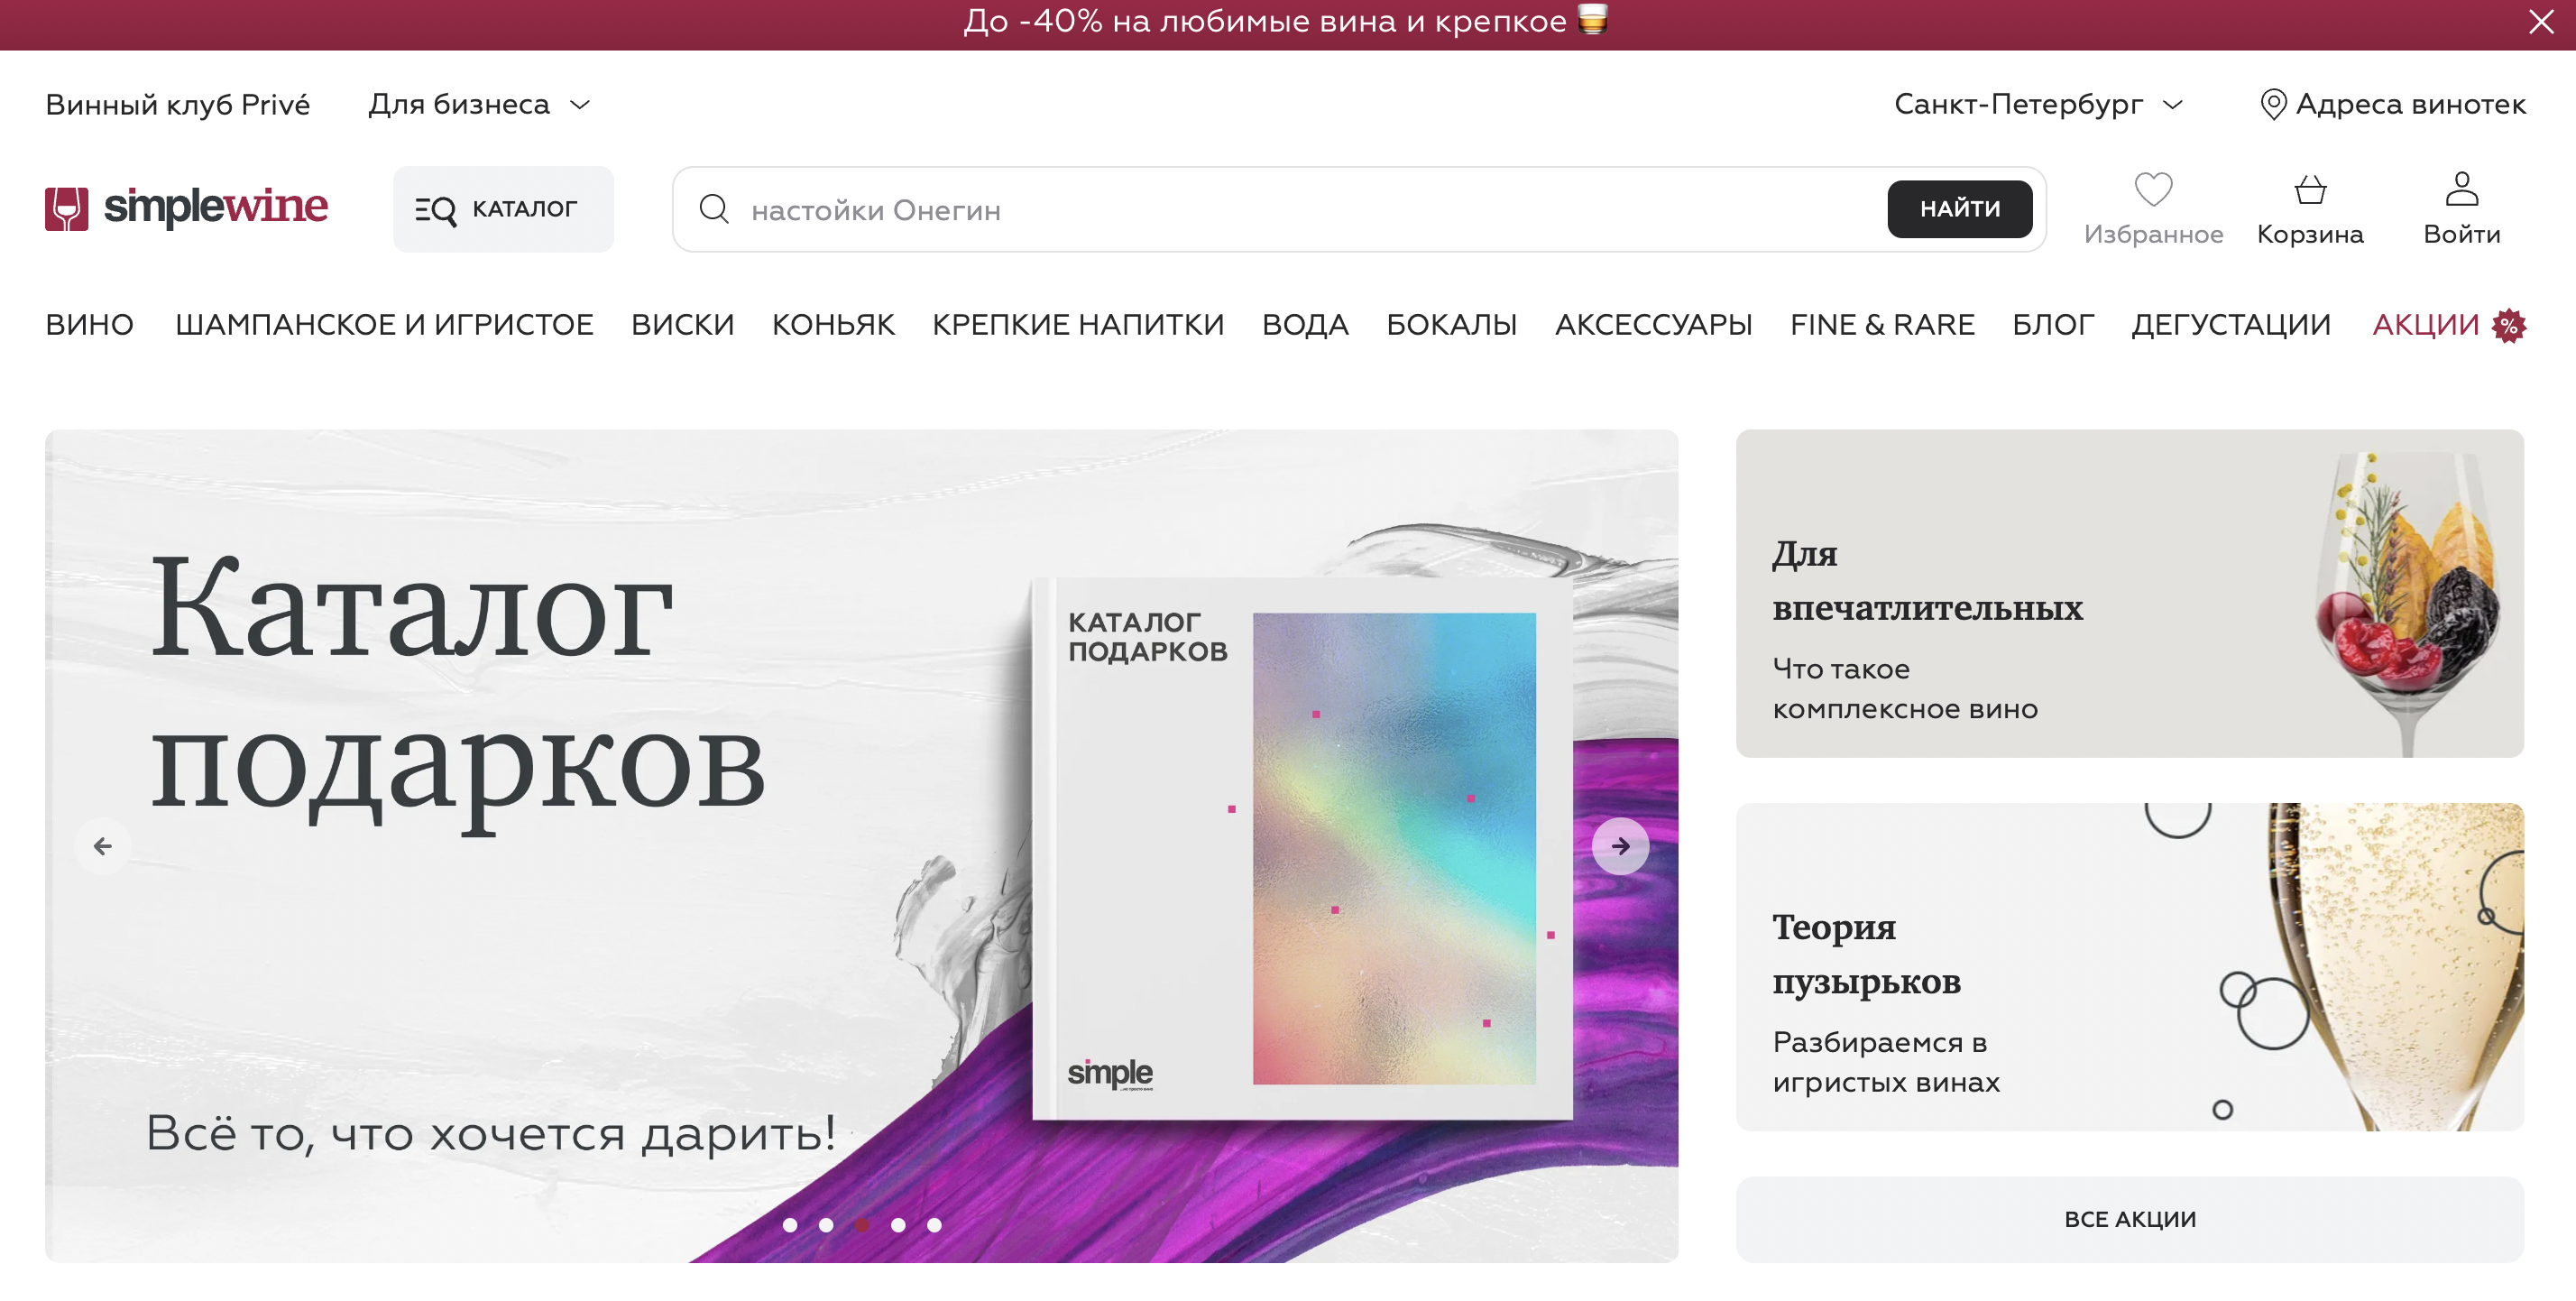Open "Теория пузырьков" sparkling card
Screen dimensions: 2576x1301
click(2130, 967)
